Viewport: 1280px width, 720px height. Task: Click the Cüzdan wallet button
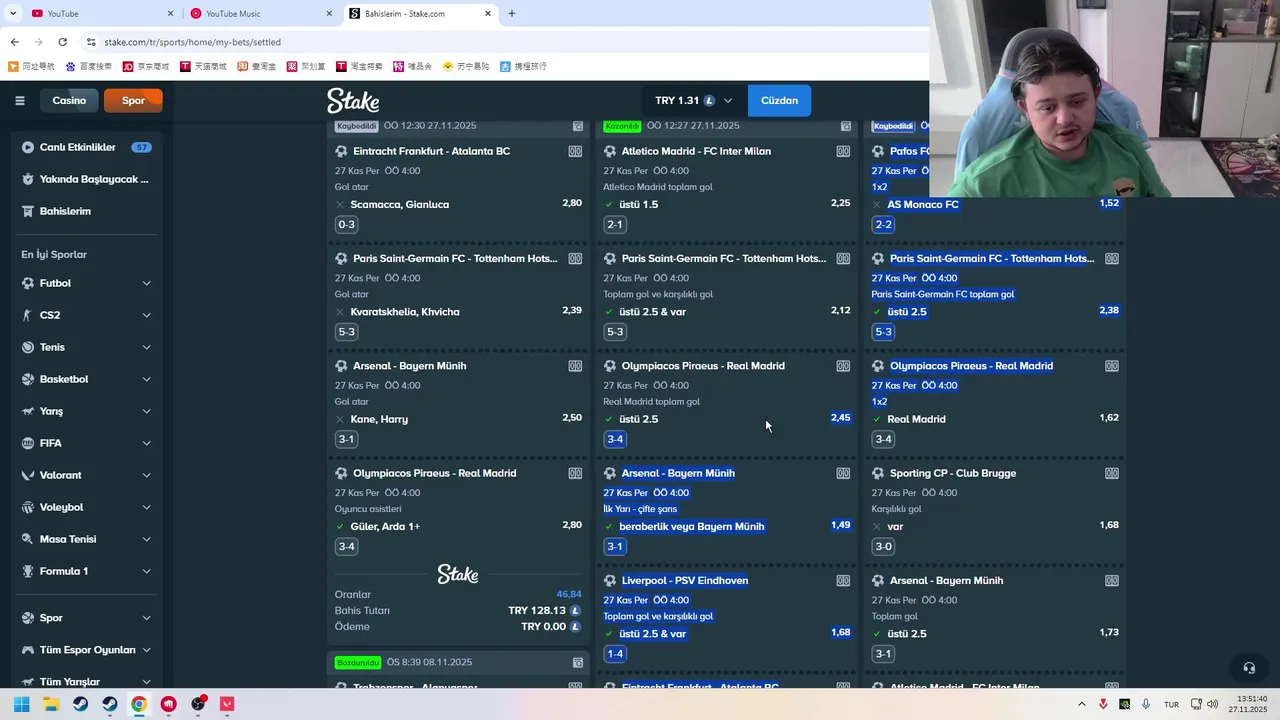(779, 101)
